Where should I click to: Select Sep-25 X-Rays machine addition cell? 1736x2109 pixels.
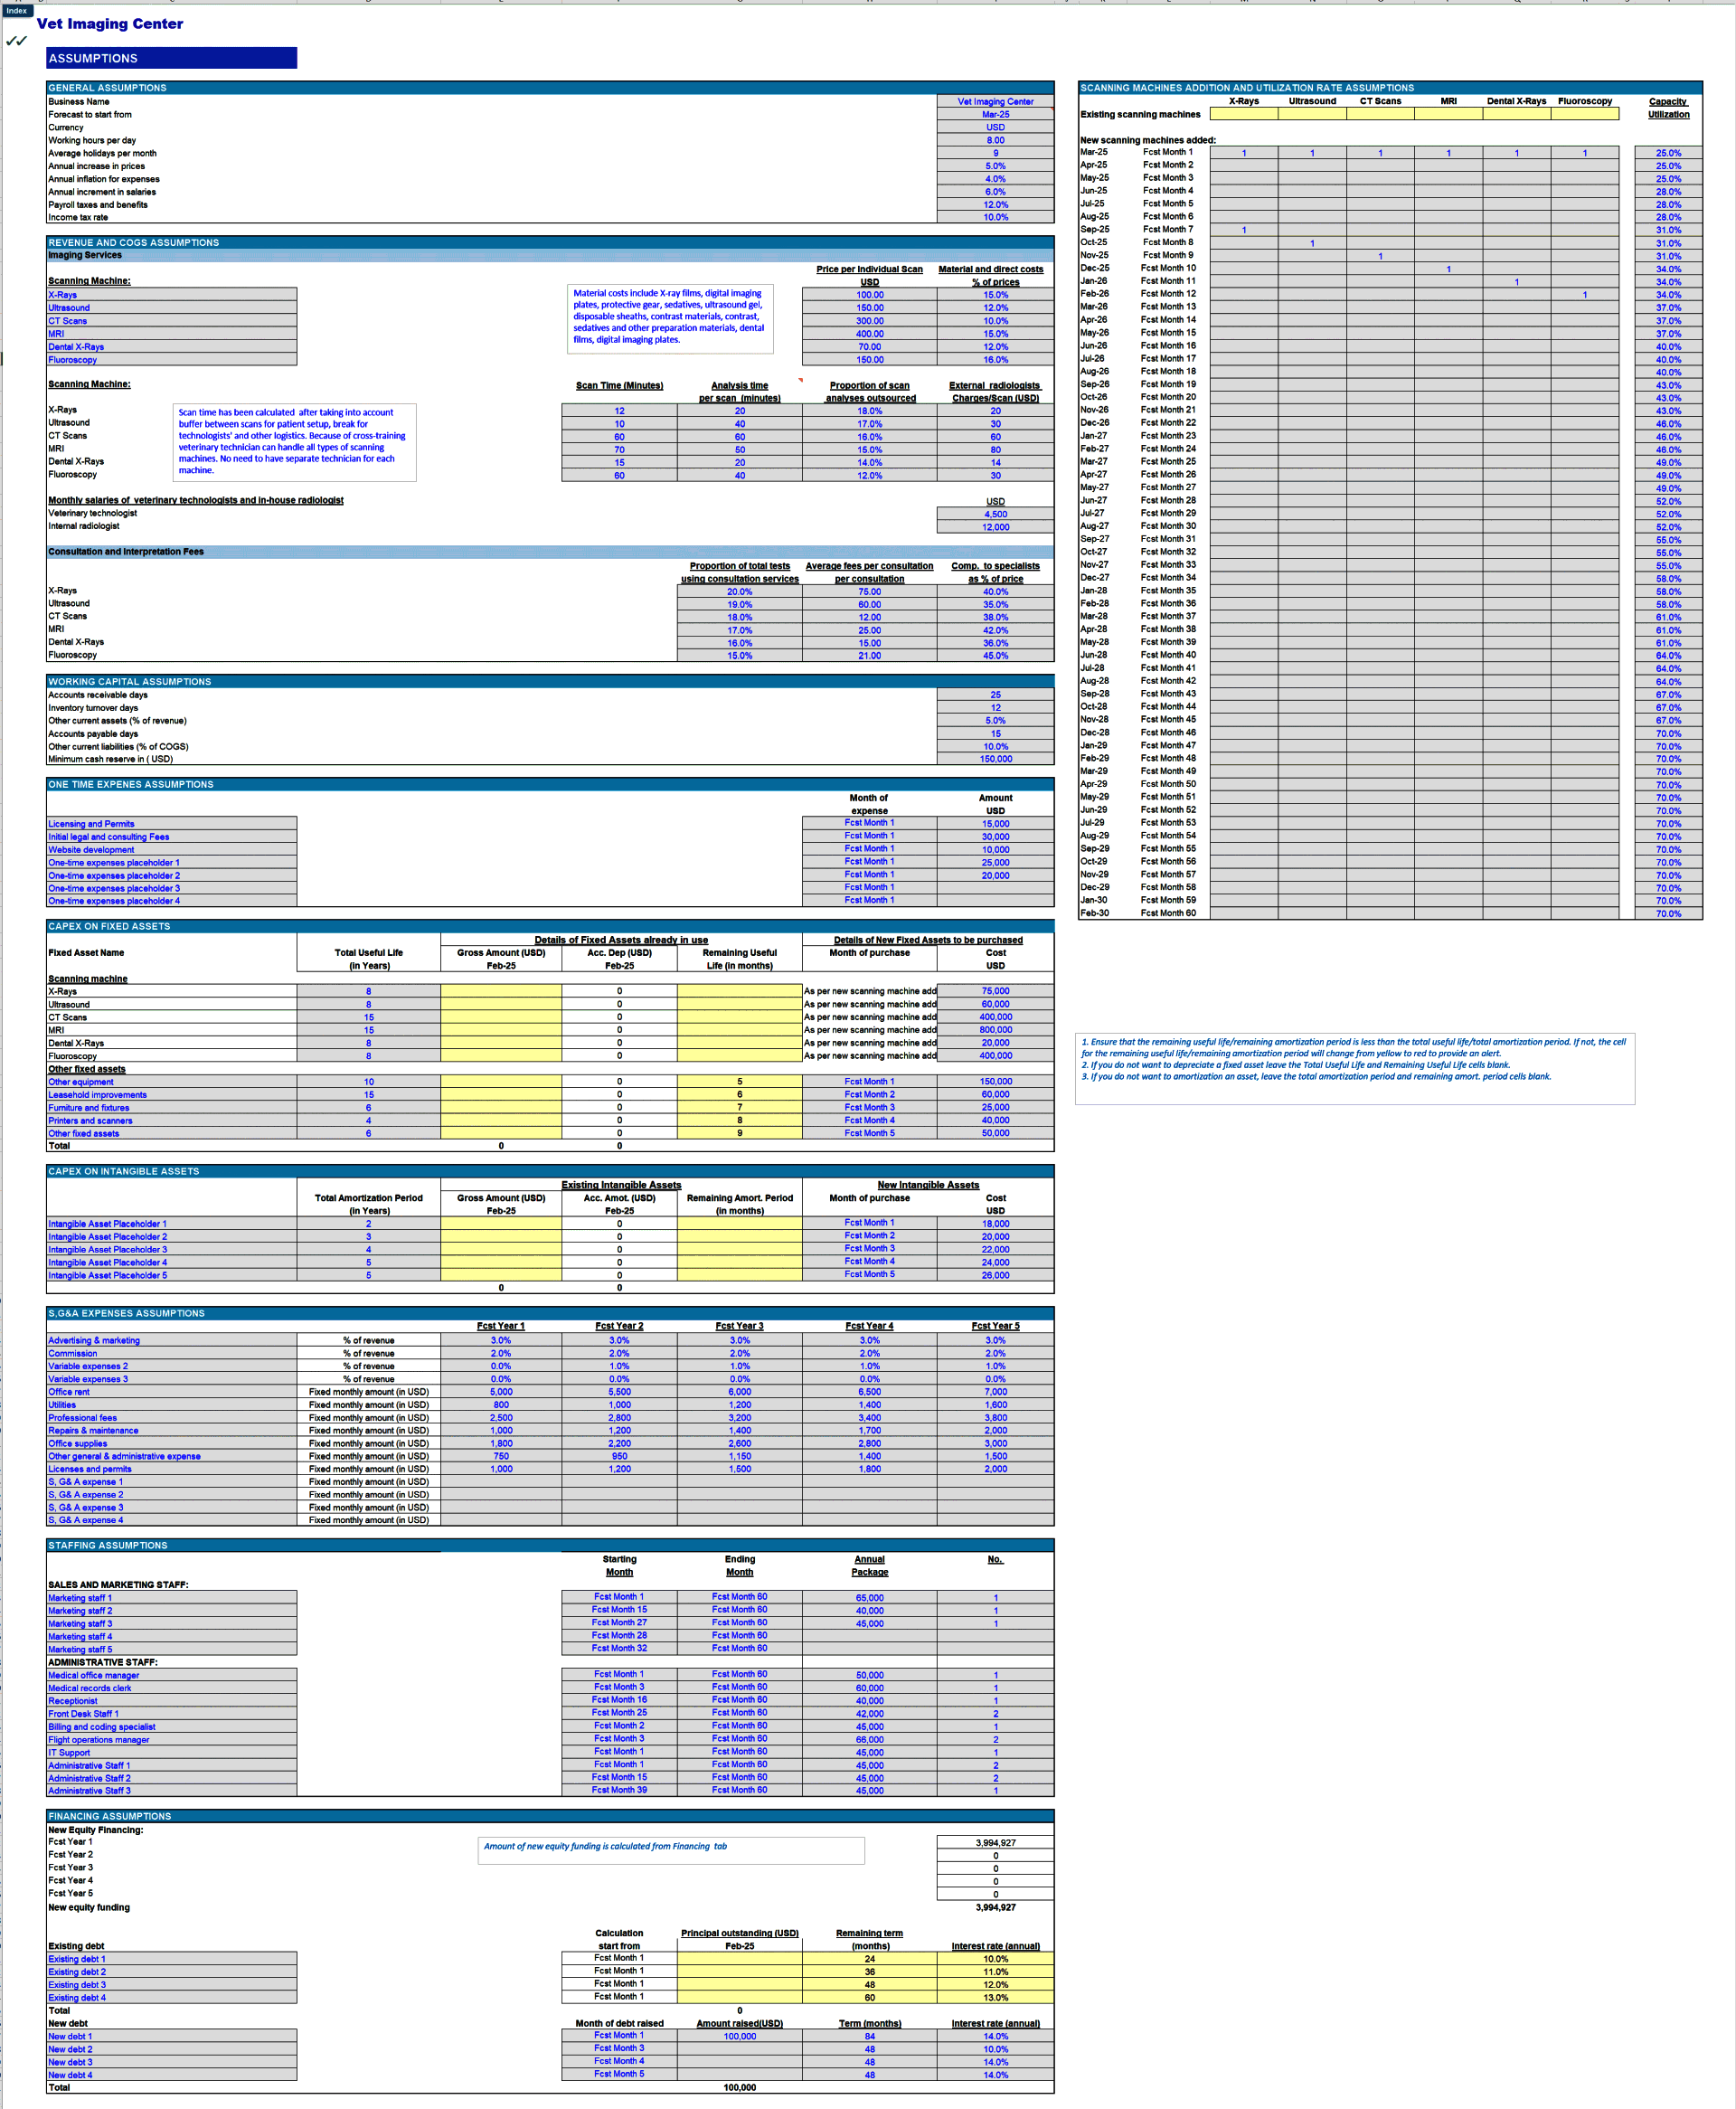(x=1243, y=230)
